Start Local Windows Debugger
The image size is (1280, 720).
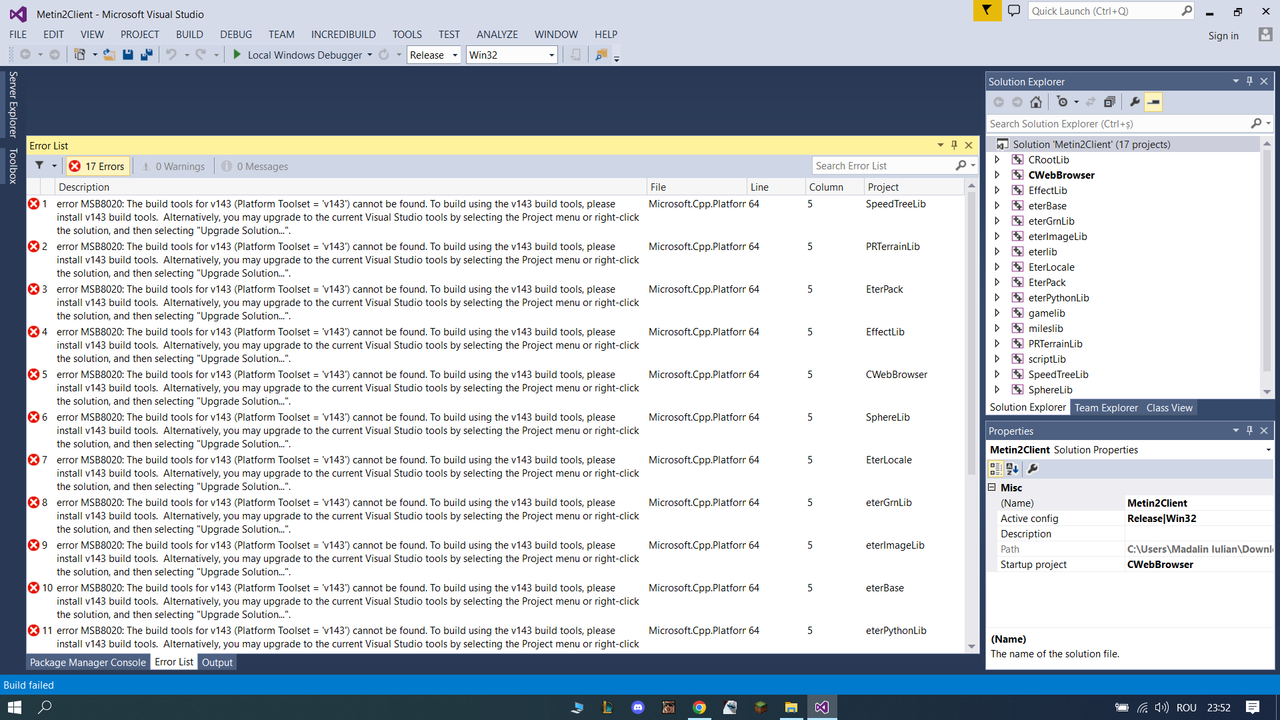pos(297,55)
